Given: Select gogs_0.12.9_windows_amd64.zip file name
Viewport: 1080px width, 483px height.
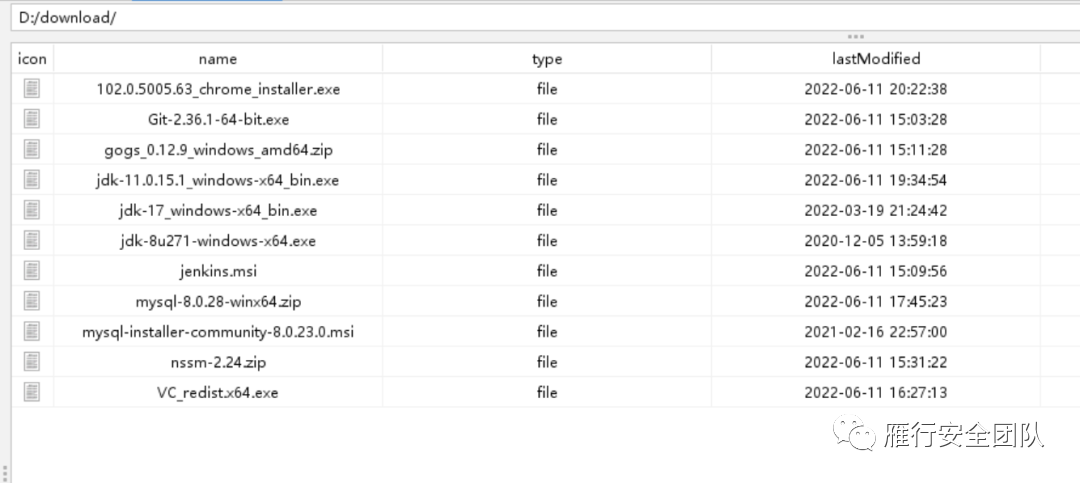Looking at the screenshot, I should click(x=218, y=150).
